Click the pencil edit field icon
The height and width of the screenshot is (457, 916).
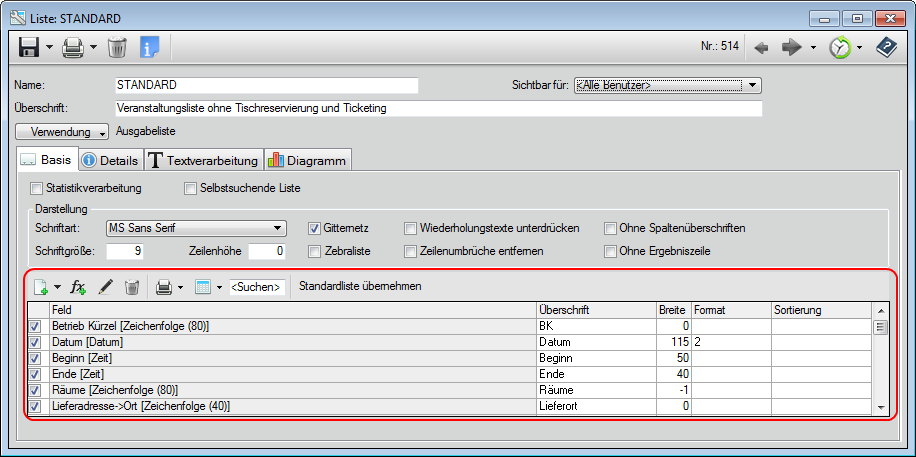pyautogui.click(x=106, y=287)
